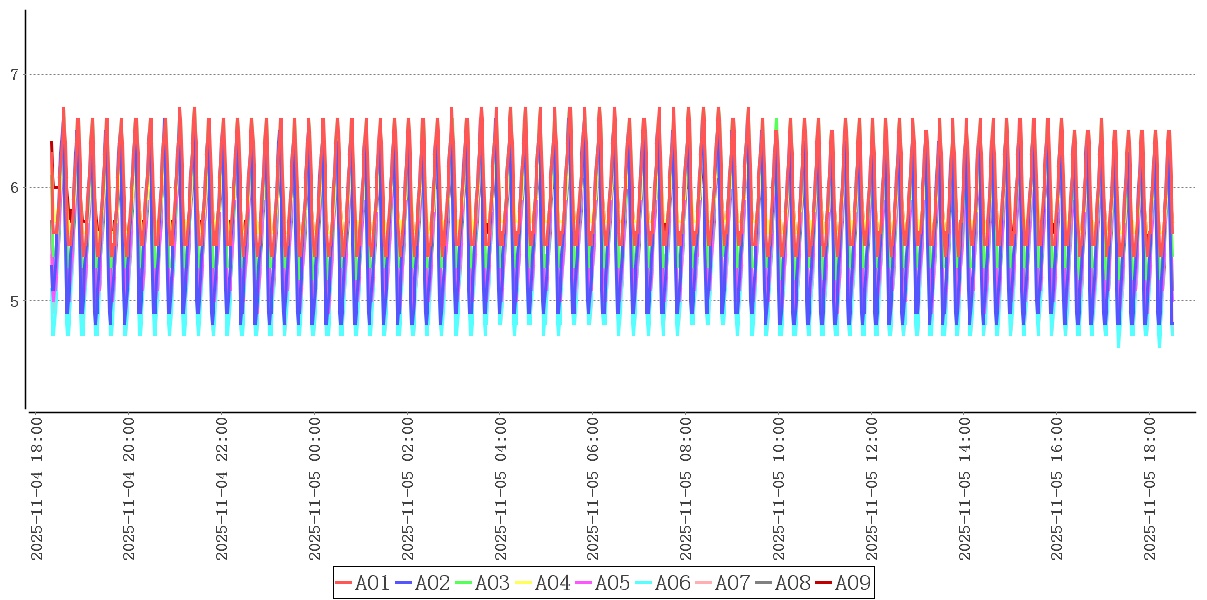
Task: Click the green spike near 10:00
Action: (776, 123)
